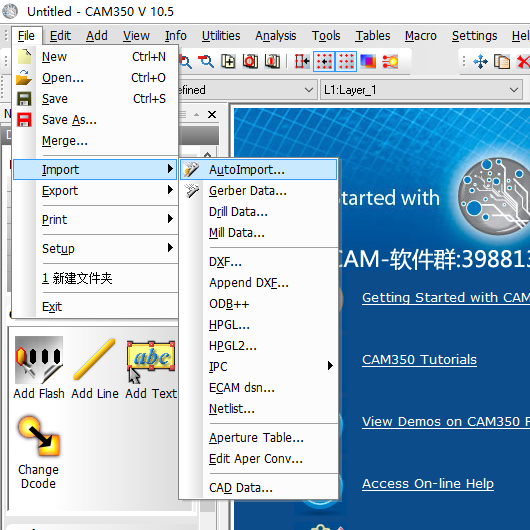Select the Add Line tool icon

[x=95, y=360]
